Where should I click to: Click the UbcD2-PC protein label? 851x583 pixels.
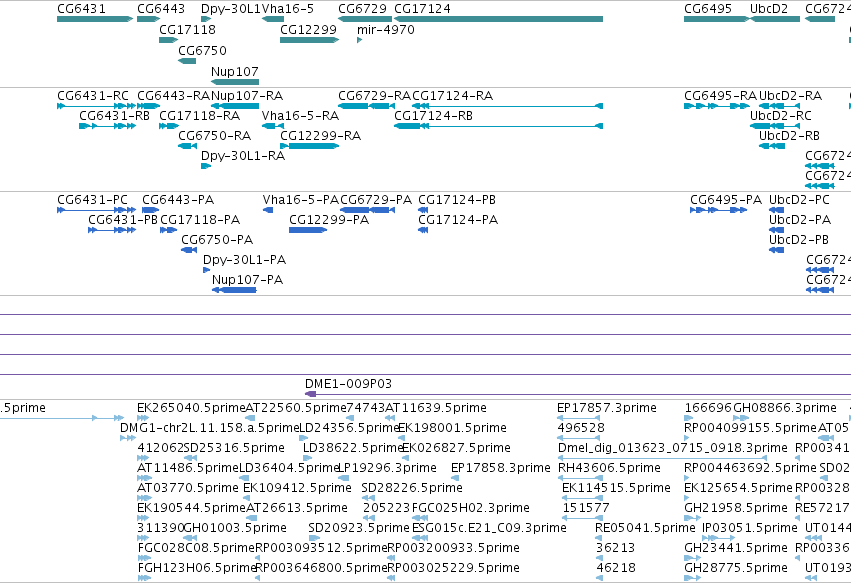799,200
